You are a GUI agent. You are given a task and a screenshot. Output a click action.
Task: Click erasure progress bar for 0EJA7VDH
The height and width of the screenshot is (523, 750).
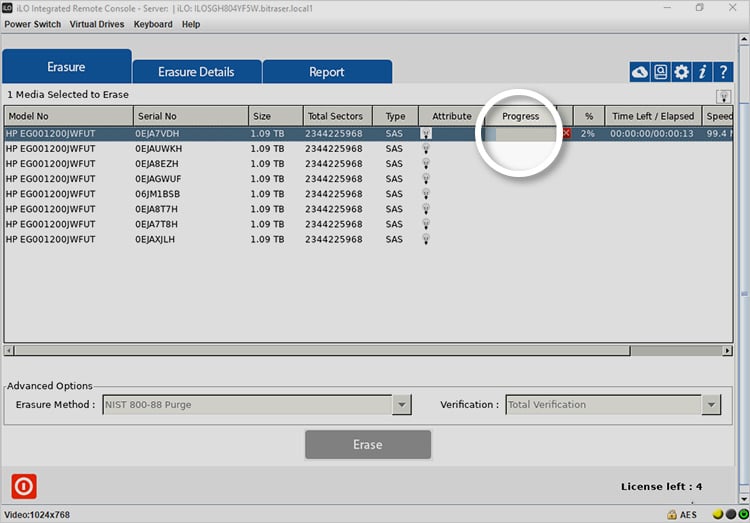click(x=522, y=134)
